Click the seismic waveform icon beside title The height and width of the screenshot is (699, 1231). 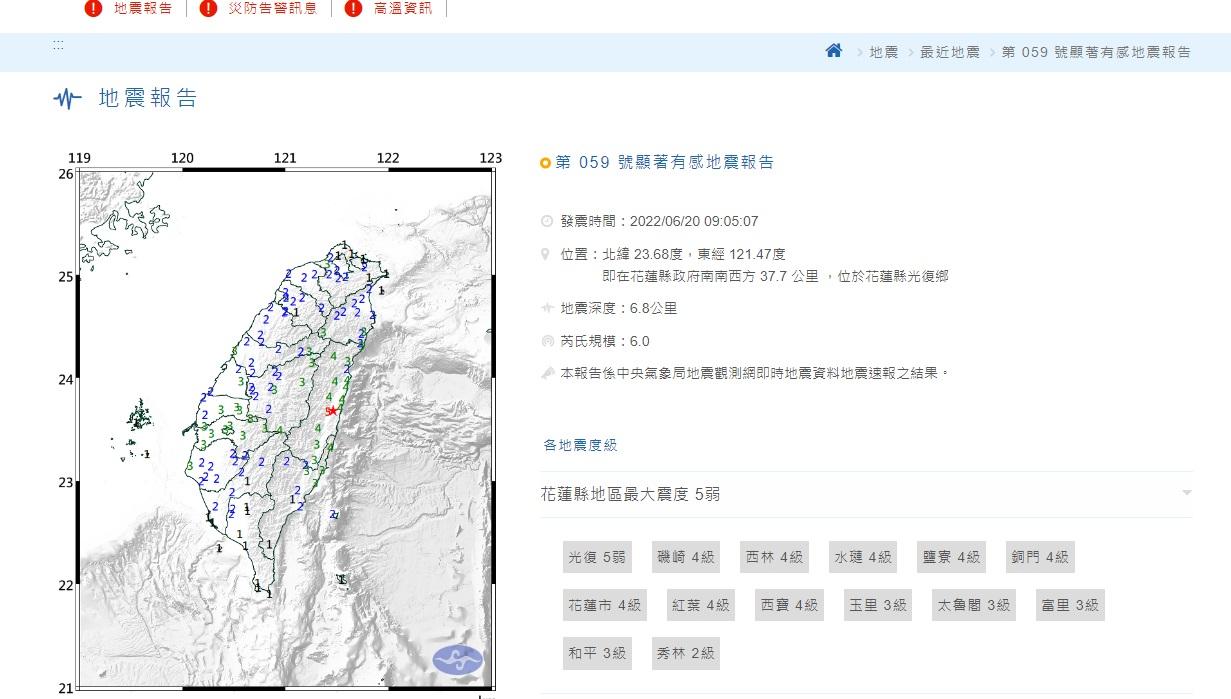tap(67, 99)
